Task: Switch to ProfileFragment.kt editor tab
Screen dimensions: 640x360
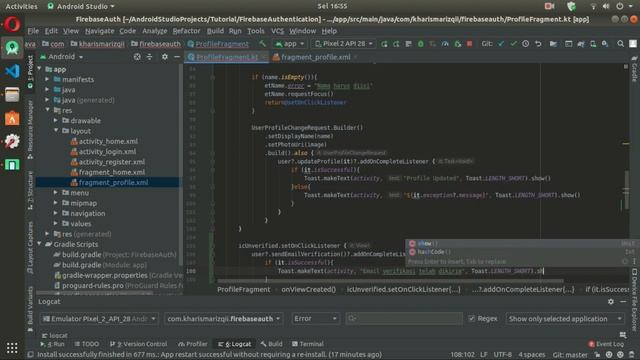Action: click(227, 57)
